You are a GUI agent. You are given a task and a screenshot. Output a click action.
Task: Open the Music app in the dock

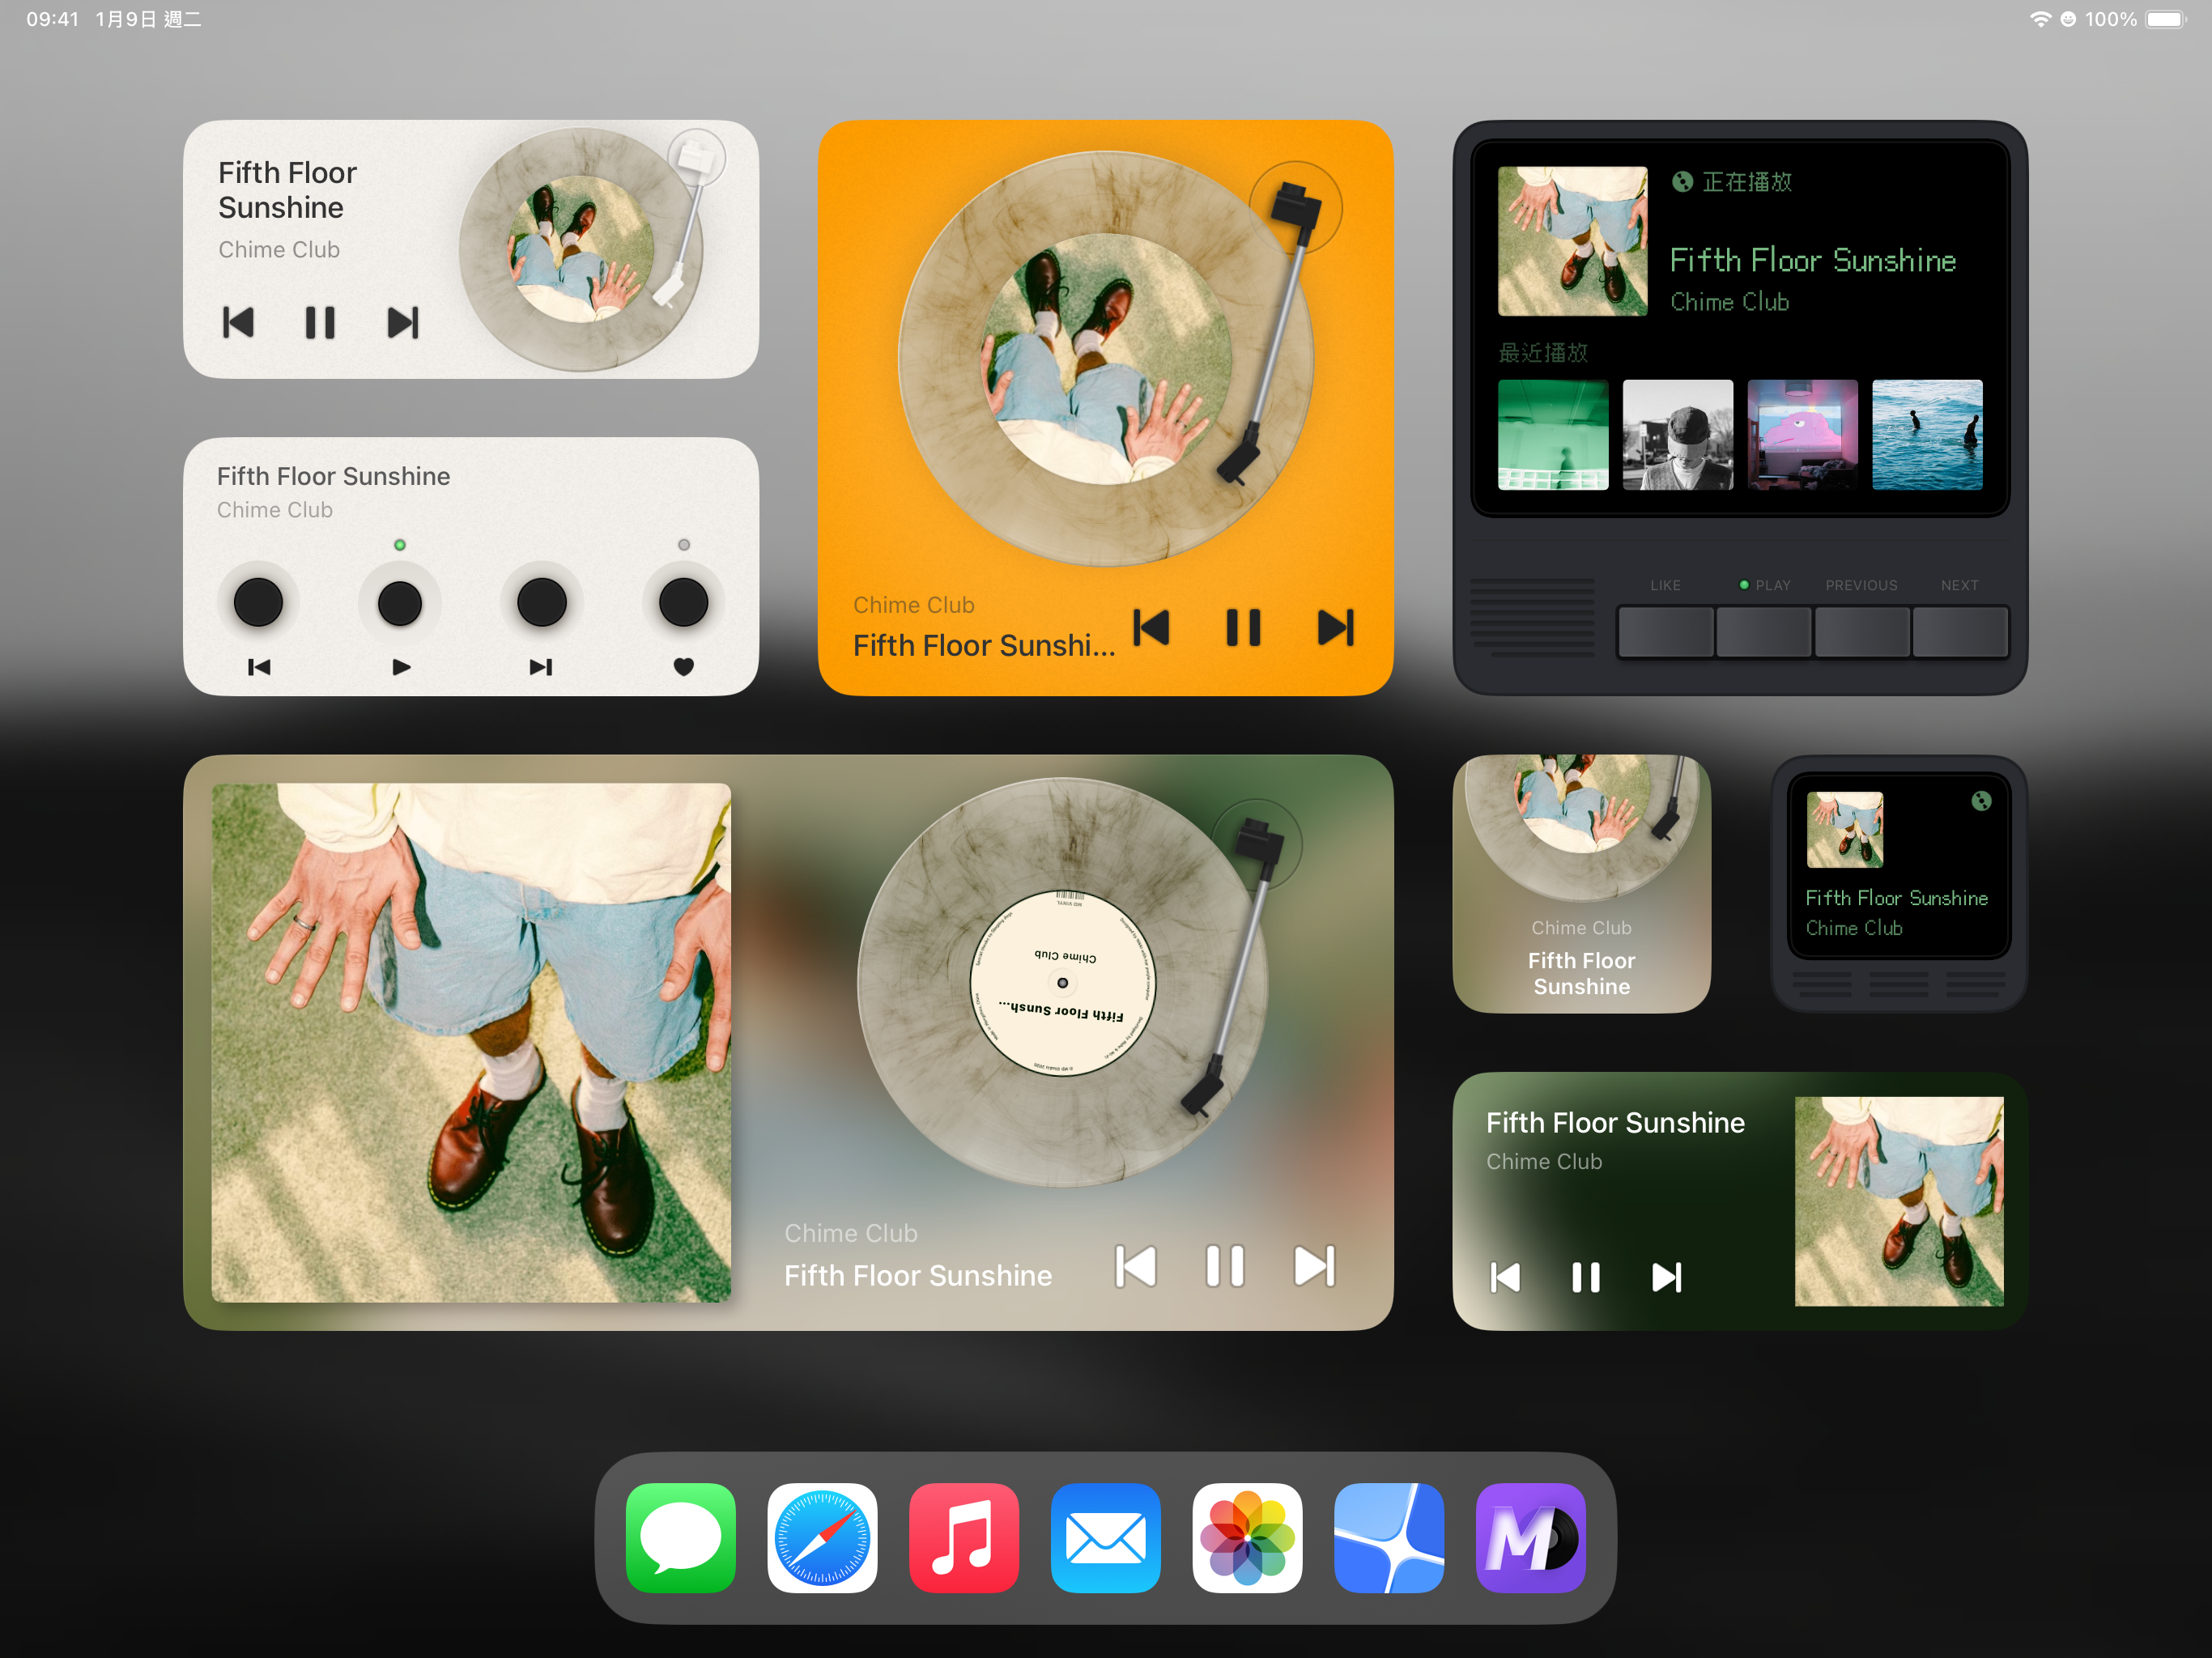point(964,1537)
